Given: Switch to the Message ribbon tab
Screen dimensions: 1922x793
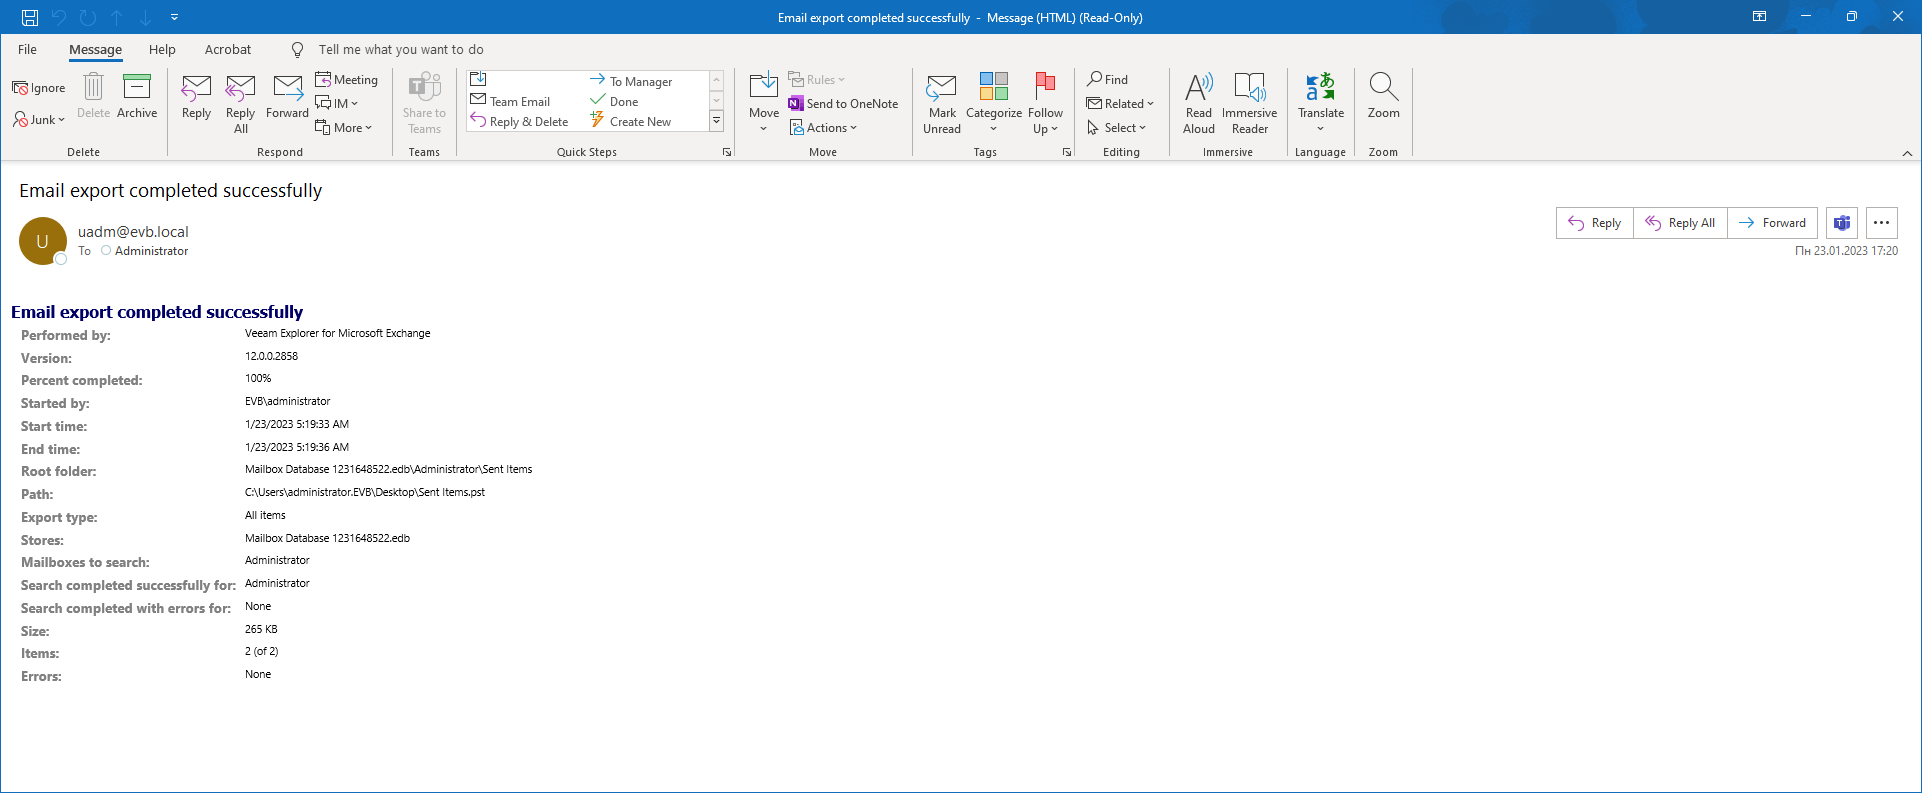Looking at the screenshot, I should pos(95,49).
